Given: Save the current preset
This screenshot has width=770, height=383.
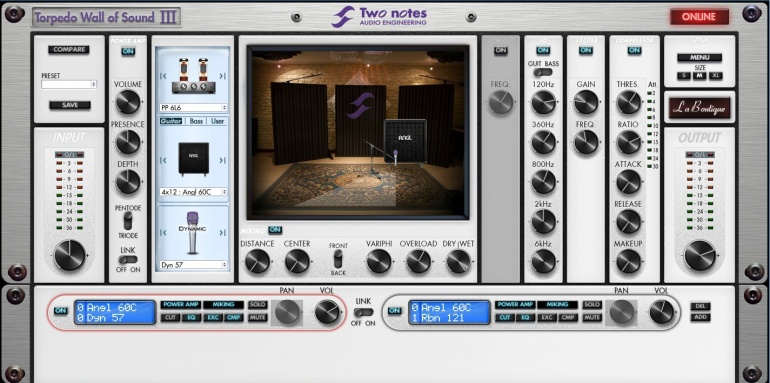Looking at the screenshot, I should (x=70, y=105).
